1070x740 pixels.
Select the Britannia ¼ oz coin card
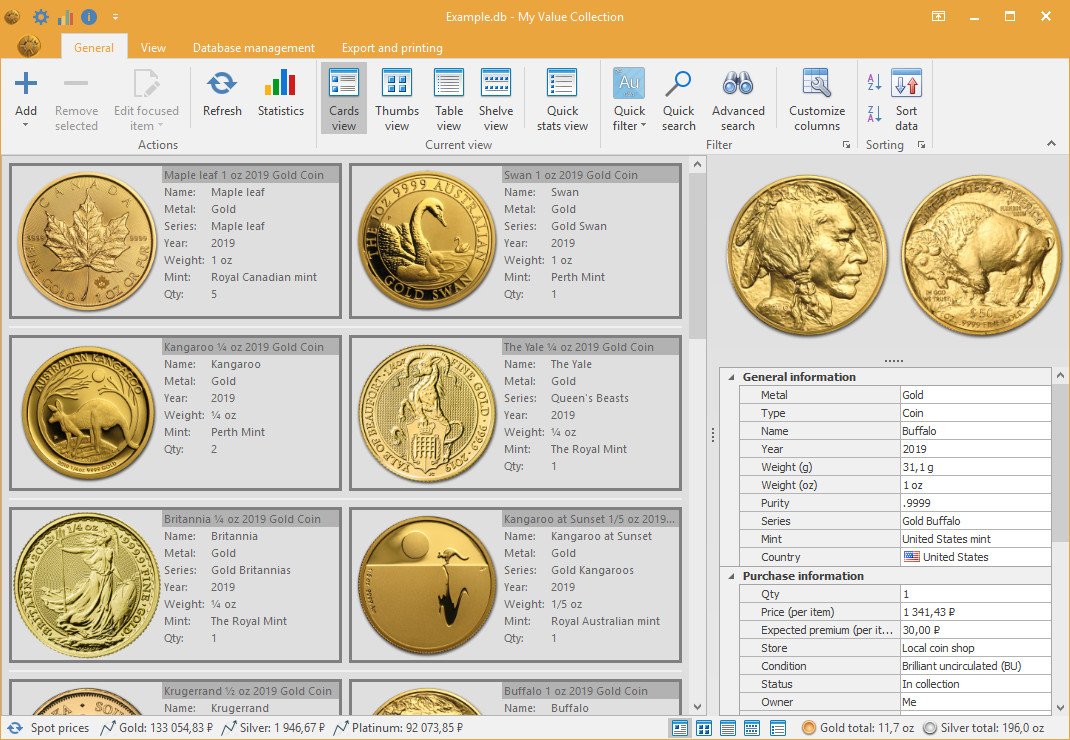175,584
